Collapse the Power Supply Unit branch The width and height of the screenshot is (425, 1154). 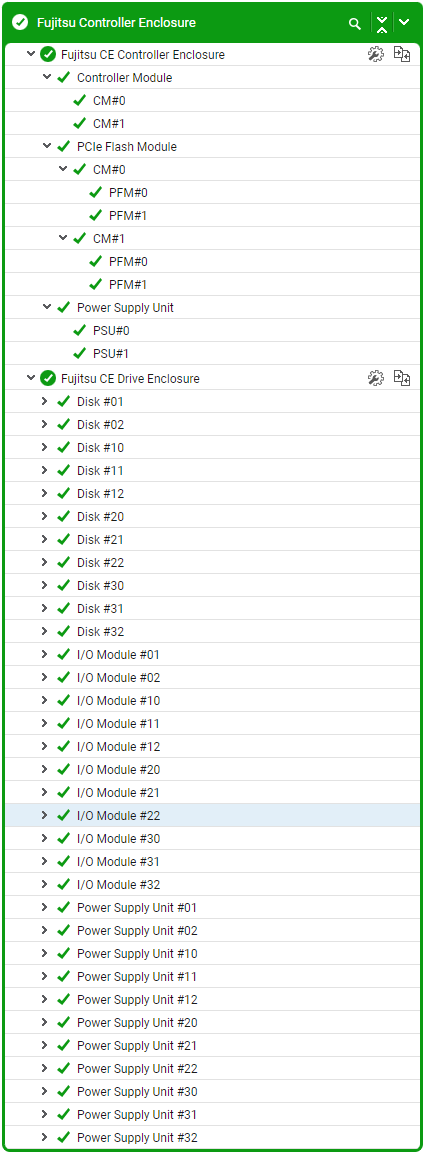46,307
